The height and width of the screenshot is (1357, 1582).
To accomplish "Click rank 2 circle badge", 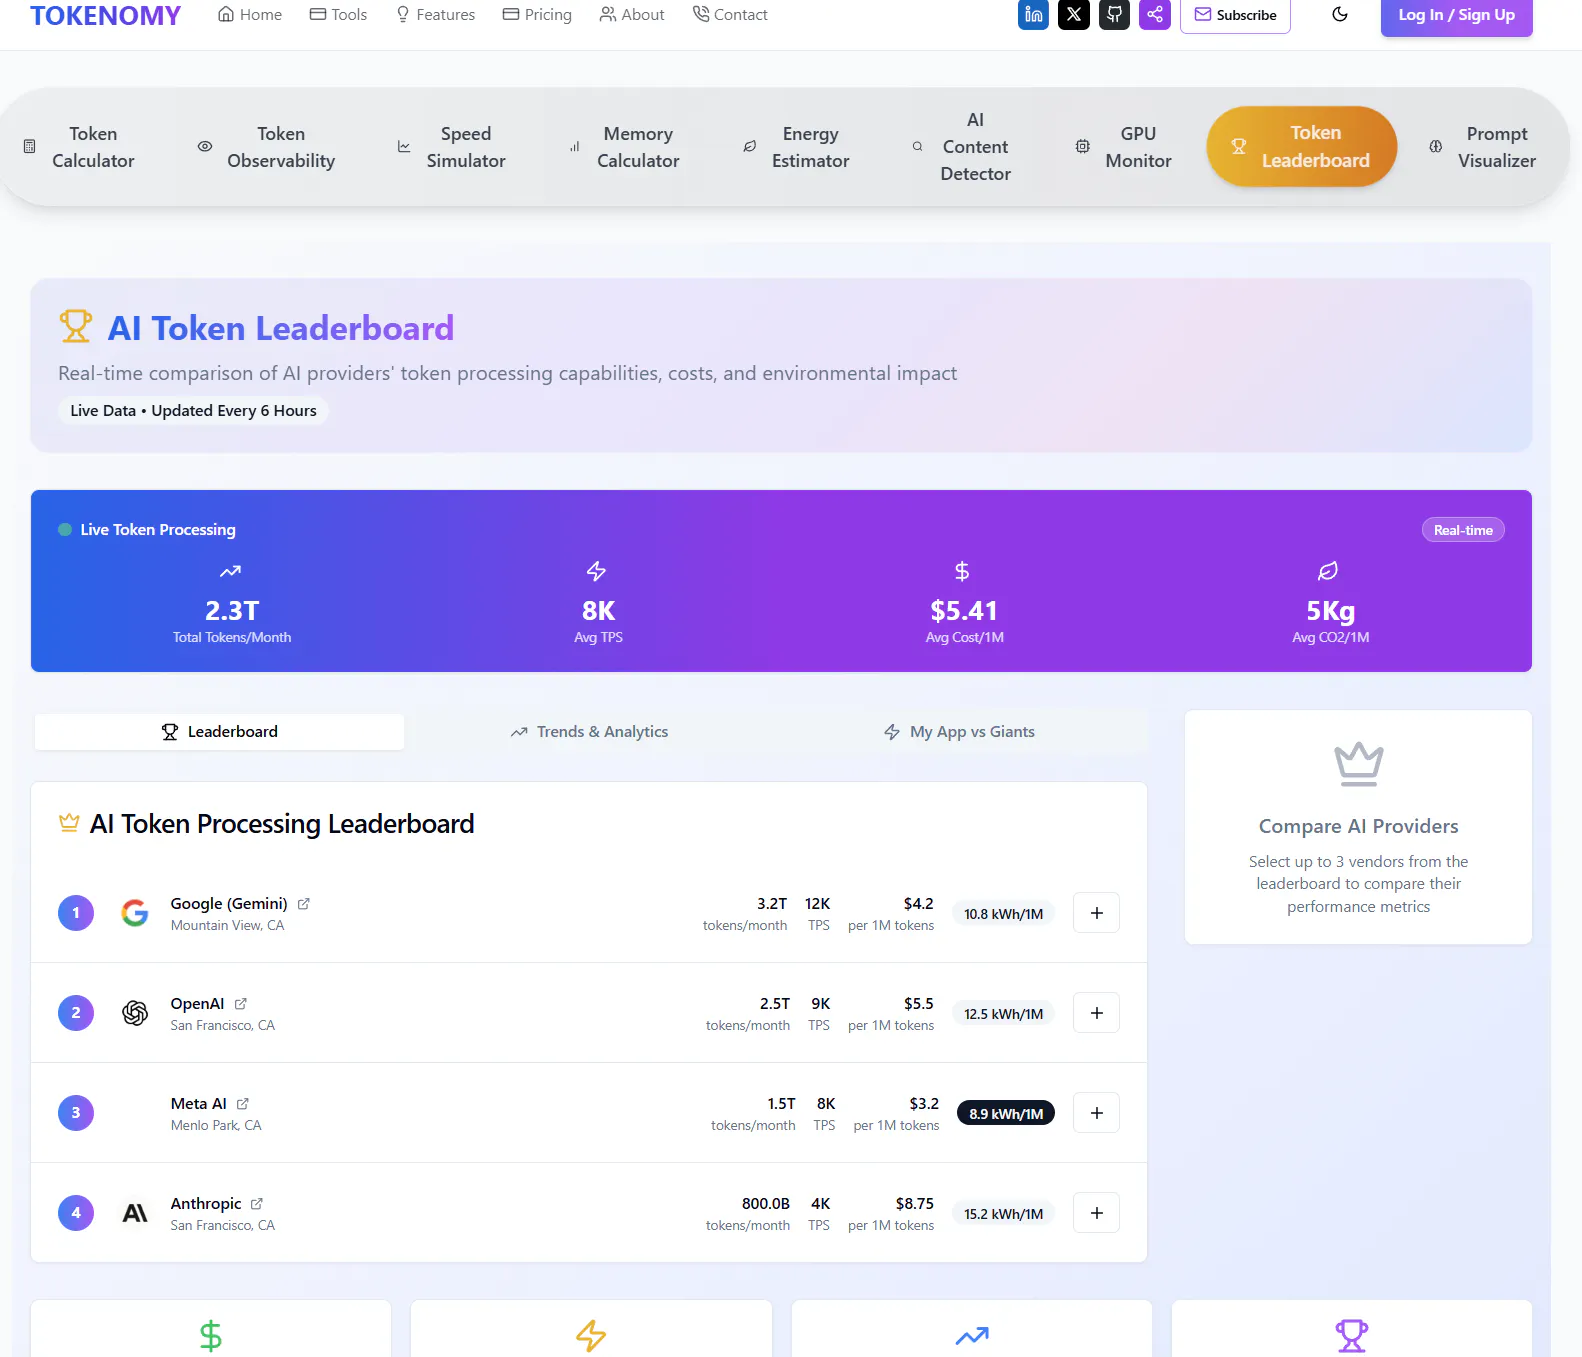I will click(x=76, y=1013).
